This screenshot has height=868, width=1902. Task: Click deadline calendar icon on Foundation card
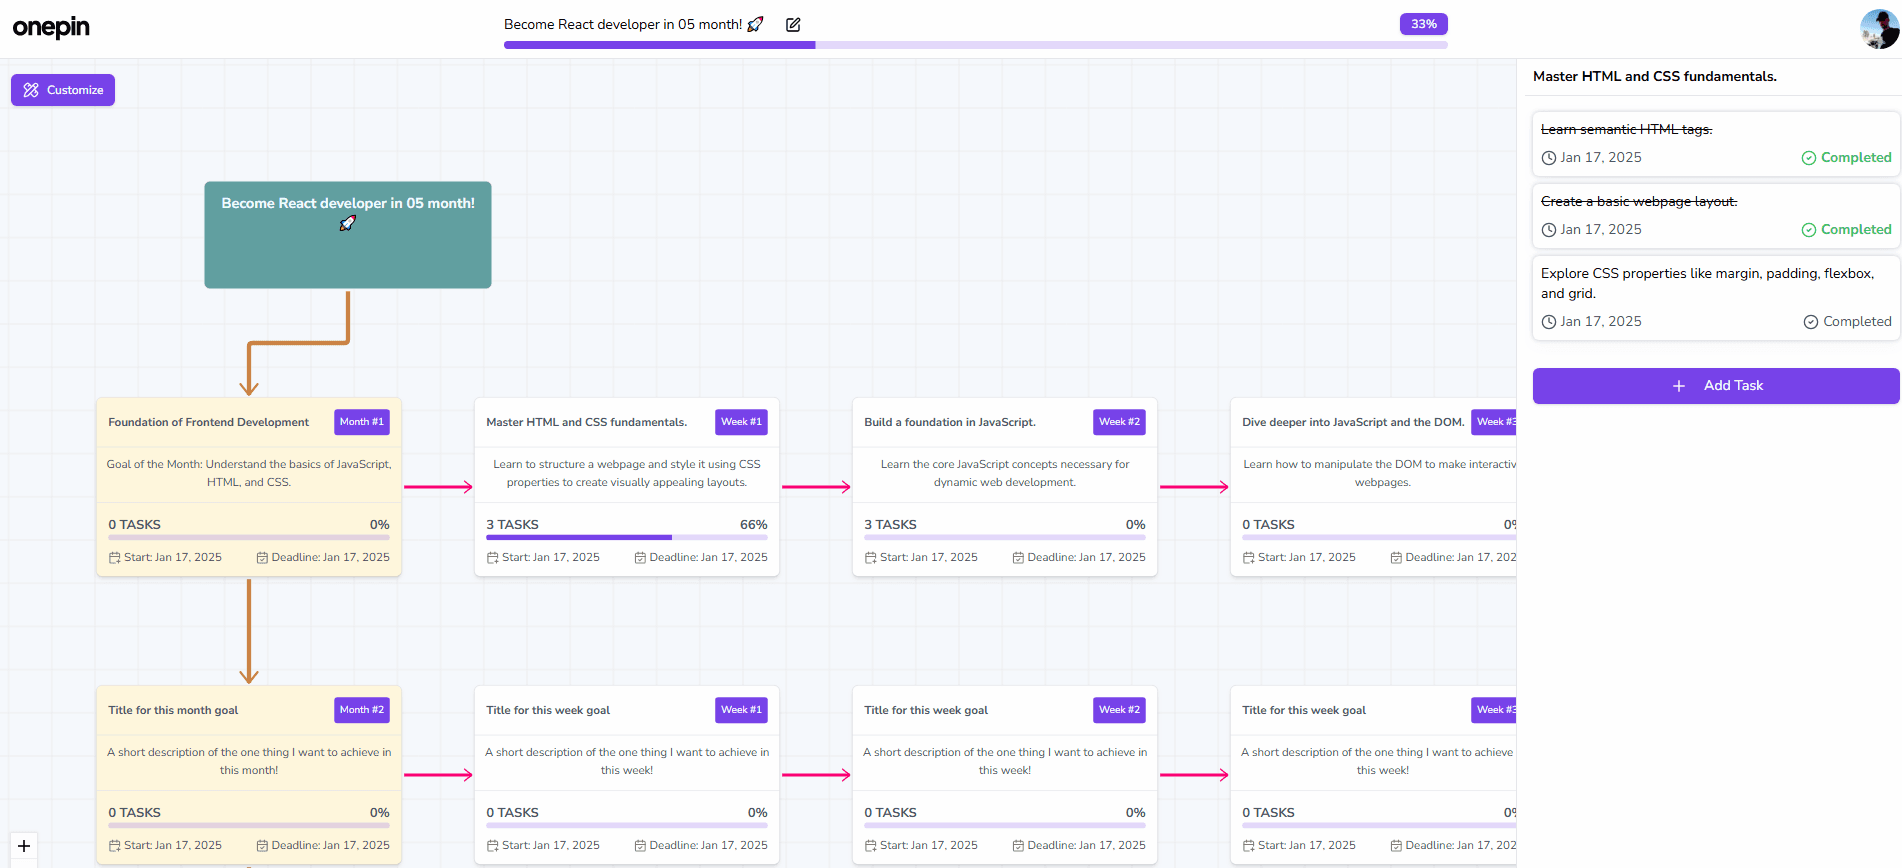pyautogui.click(x=262, y=558)
